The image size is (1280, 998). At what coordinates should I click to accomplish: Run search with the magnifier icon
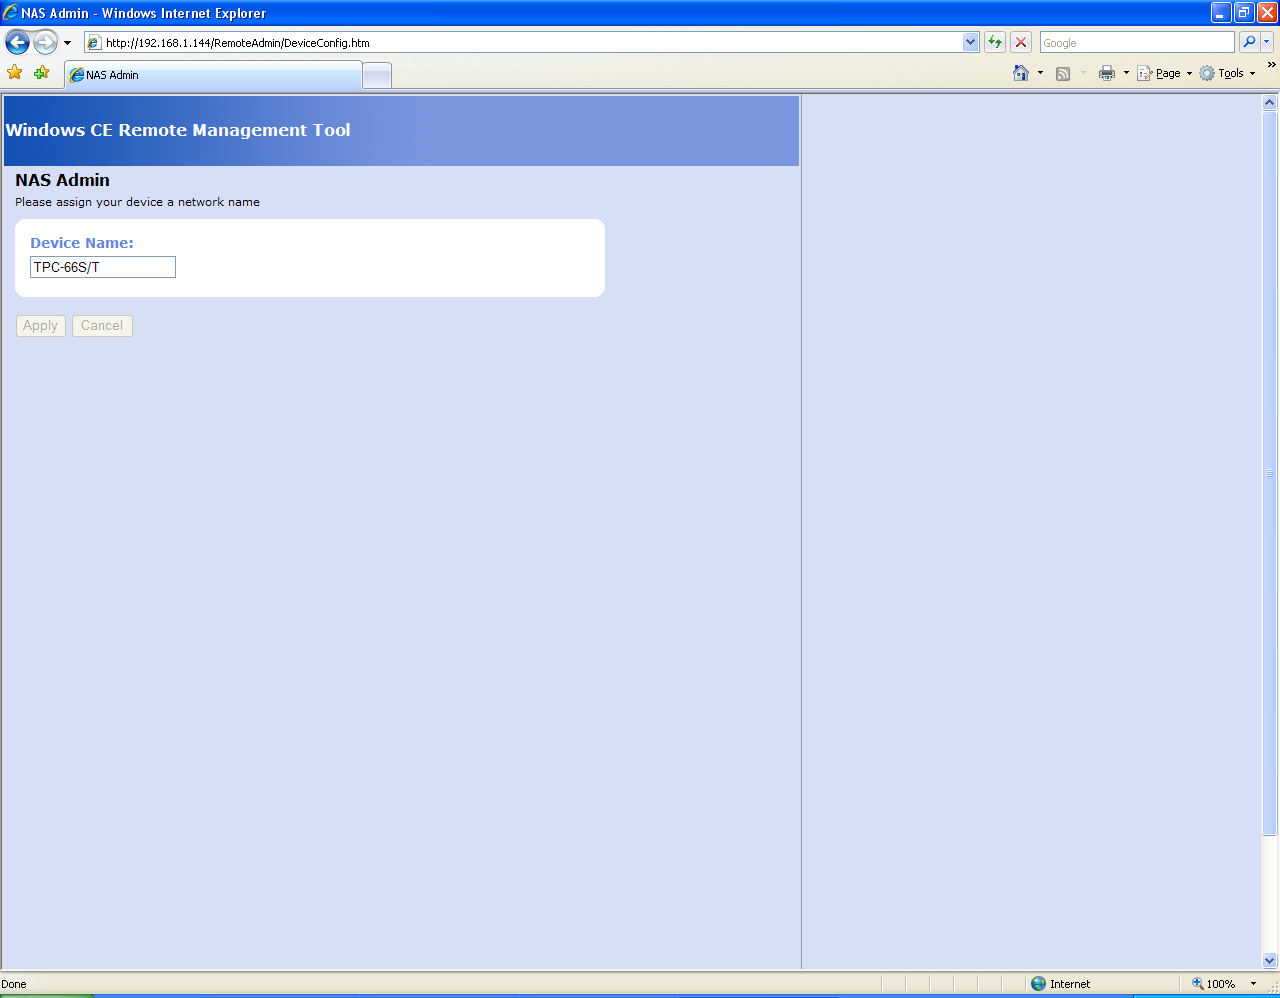pyautogui.click(x=1249, y=43)
